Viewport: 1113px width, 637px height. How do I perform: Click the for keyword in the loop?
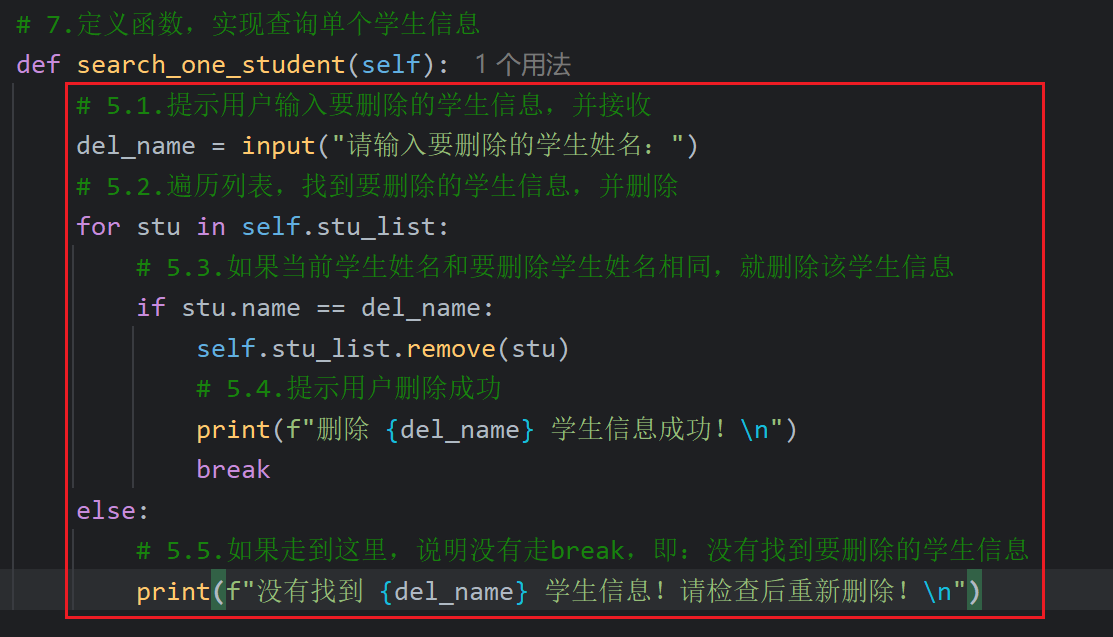tap(99, 227)
